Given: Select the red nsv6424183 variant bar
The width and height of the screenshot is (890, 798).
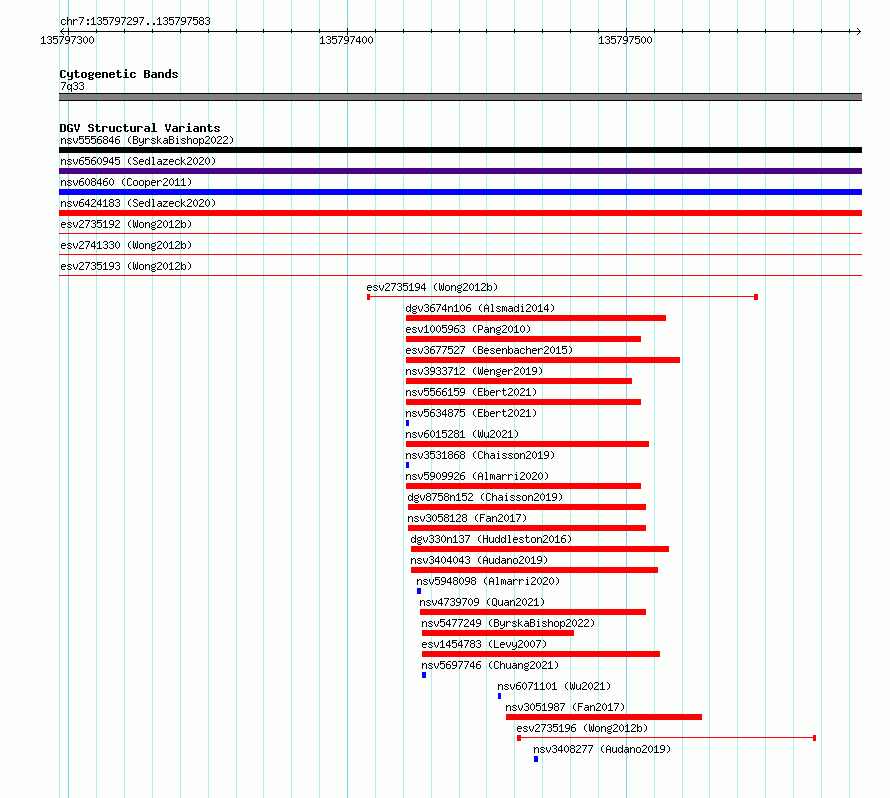Looking at the screenshot, I should click(x=460, y=213).
